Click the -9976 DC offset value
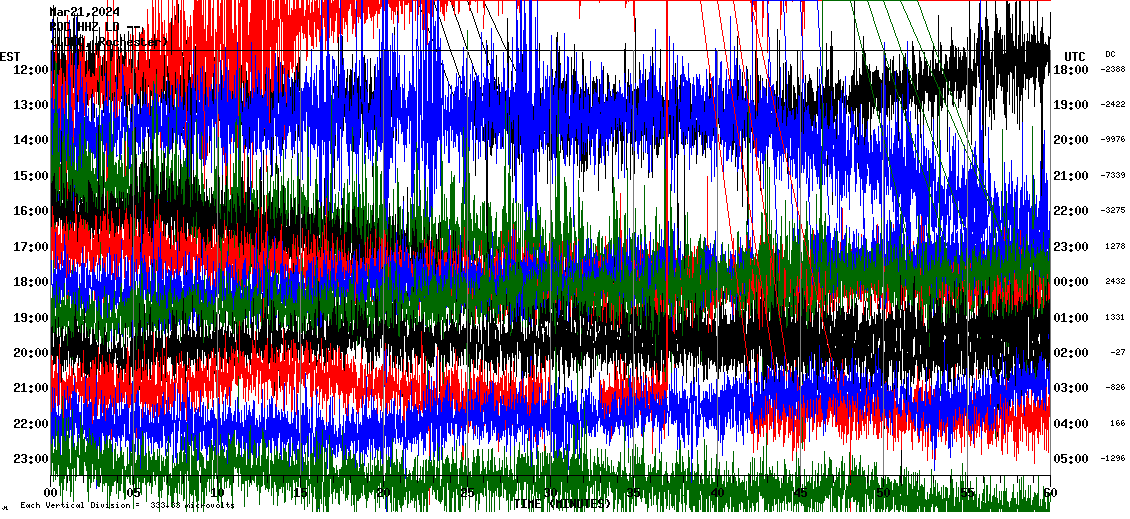Screen dimensions: 1130x519 [x=1113, y=140]
